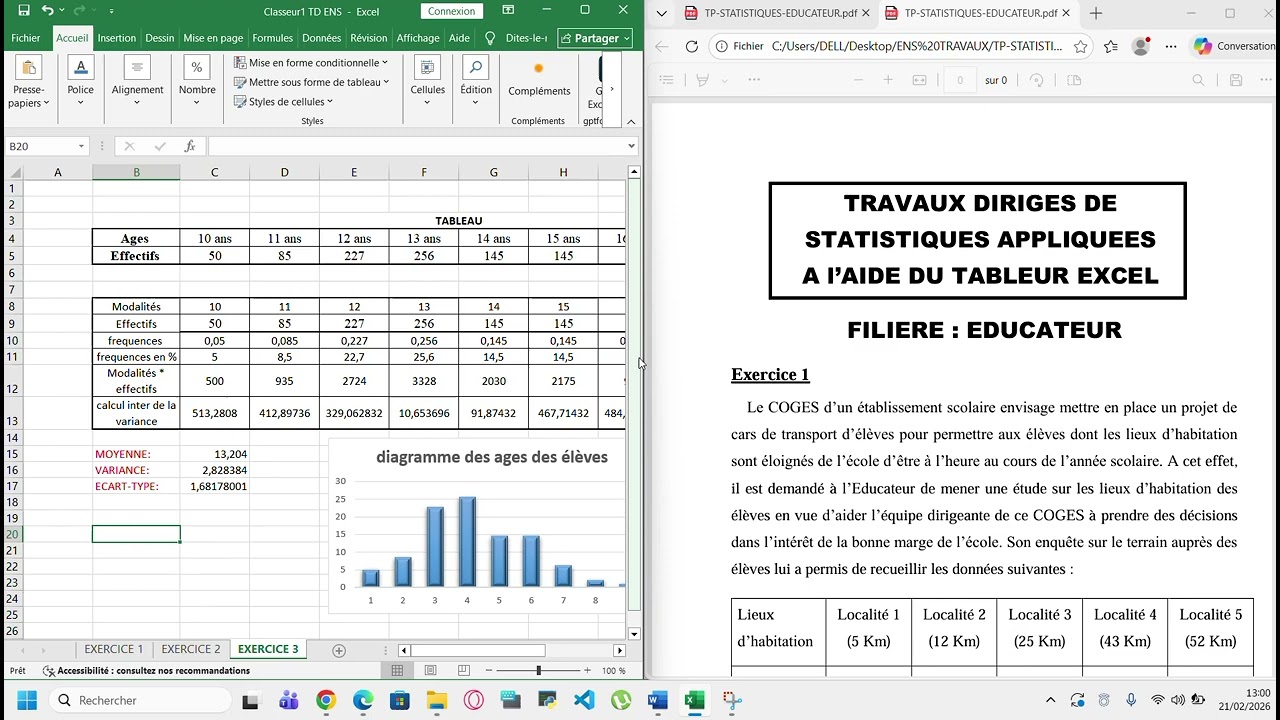Open the Nombre percent format group
The width and height of the screenshot is (1280, 720).
pos(197,69)
